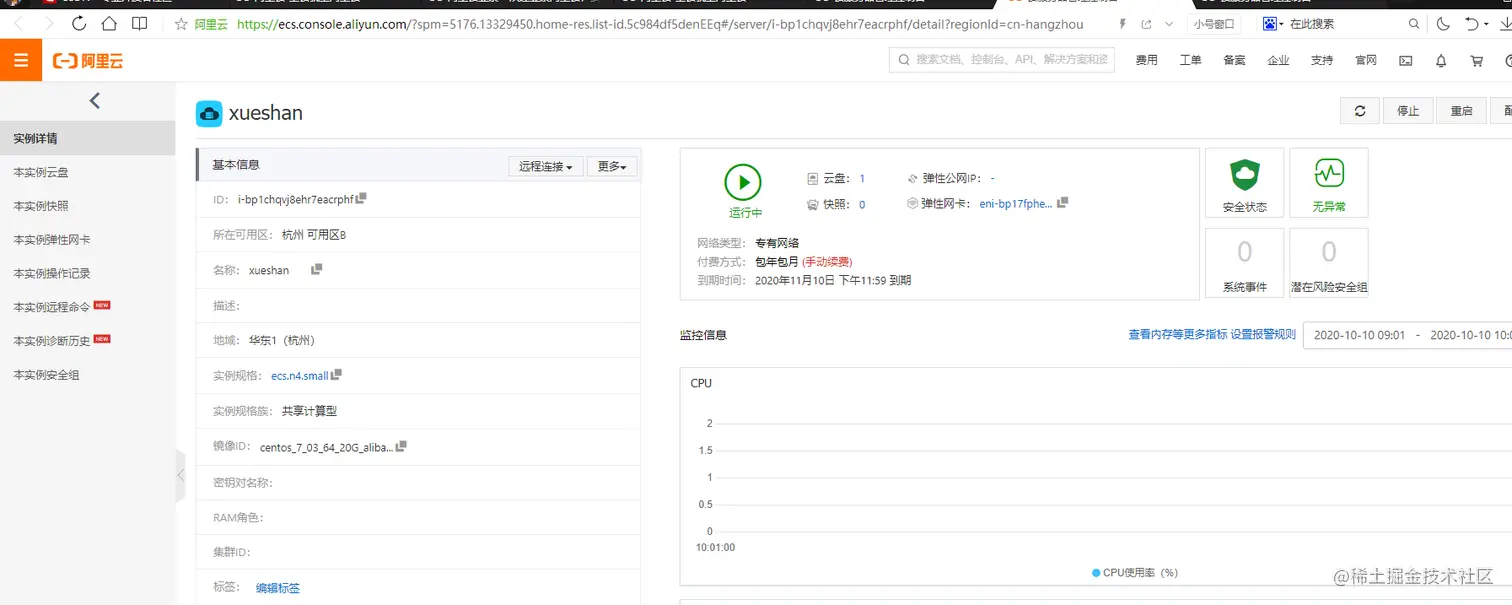1512x605 pixels.
Task: Click the 快照 count 0 link
Action: tap(862, 204)
